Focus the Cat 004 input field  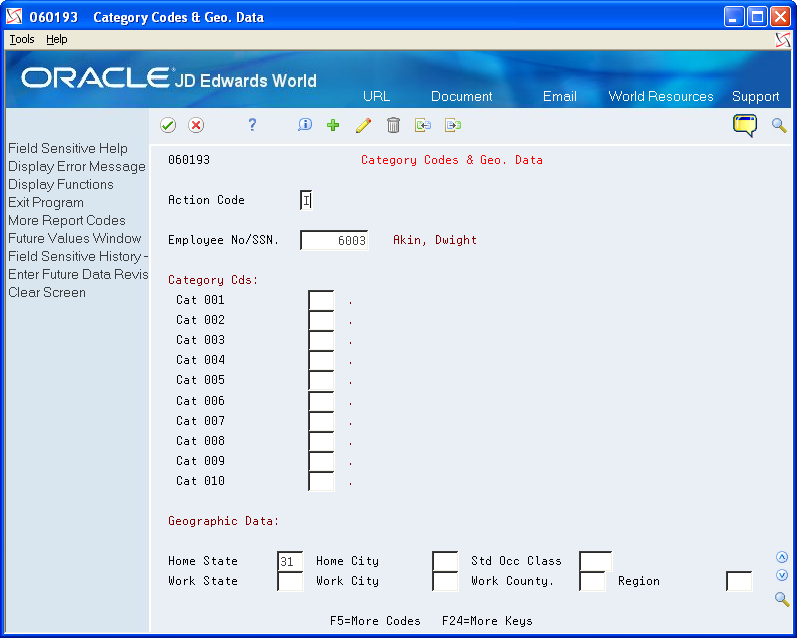tap(321, 360)
